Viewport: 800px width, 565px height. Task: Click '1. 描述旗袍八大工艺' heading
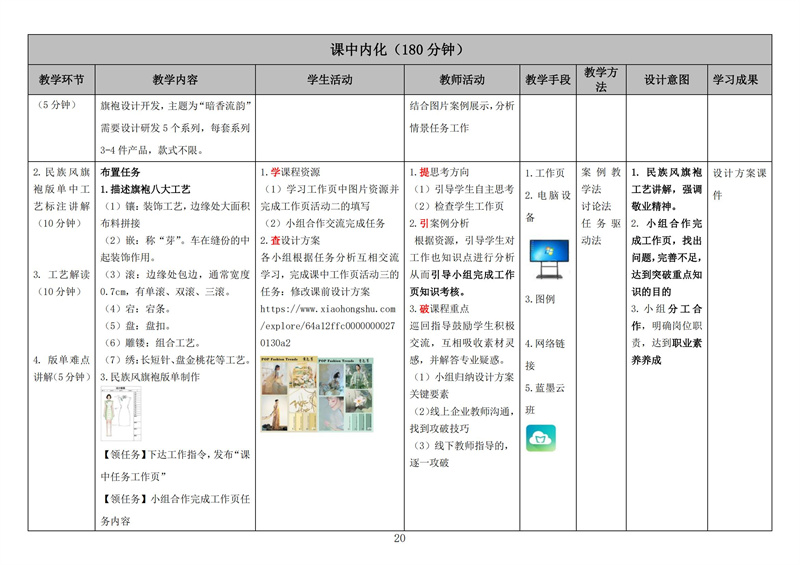point(145,189)
